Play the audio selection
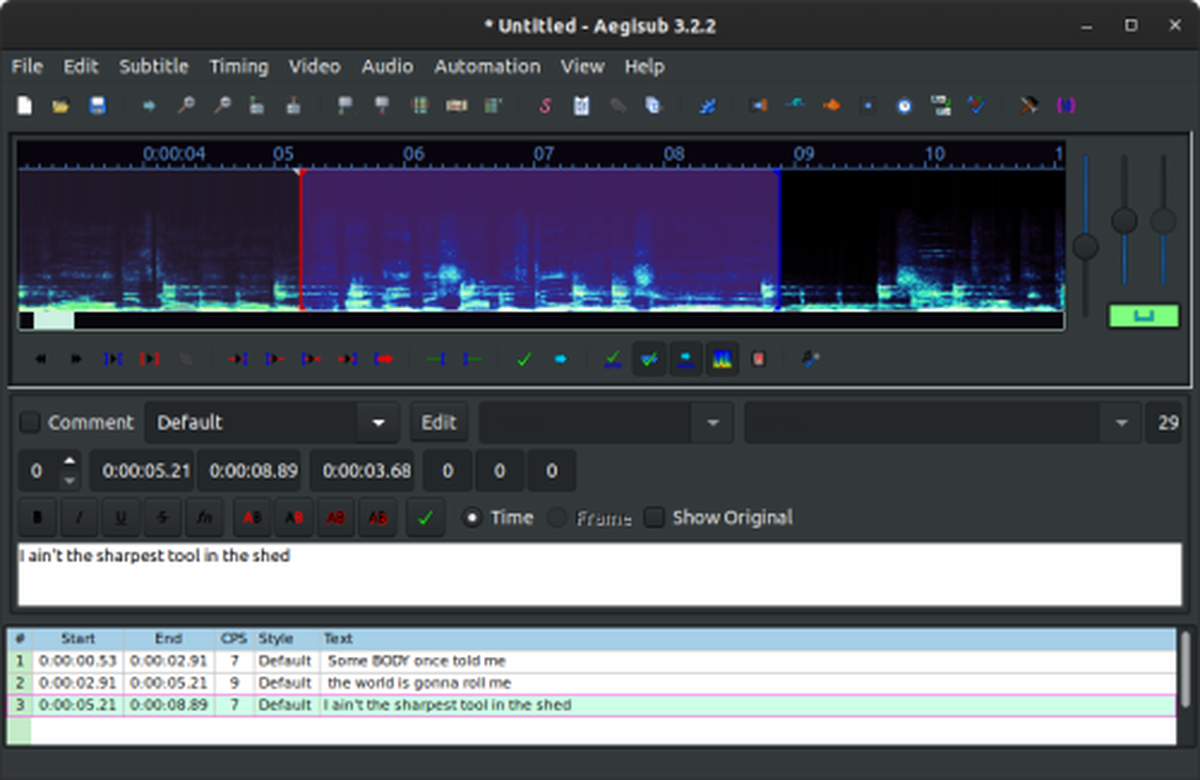The width and height of the screenshot is (1200, 780). 113,359
